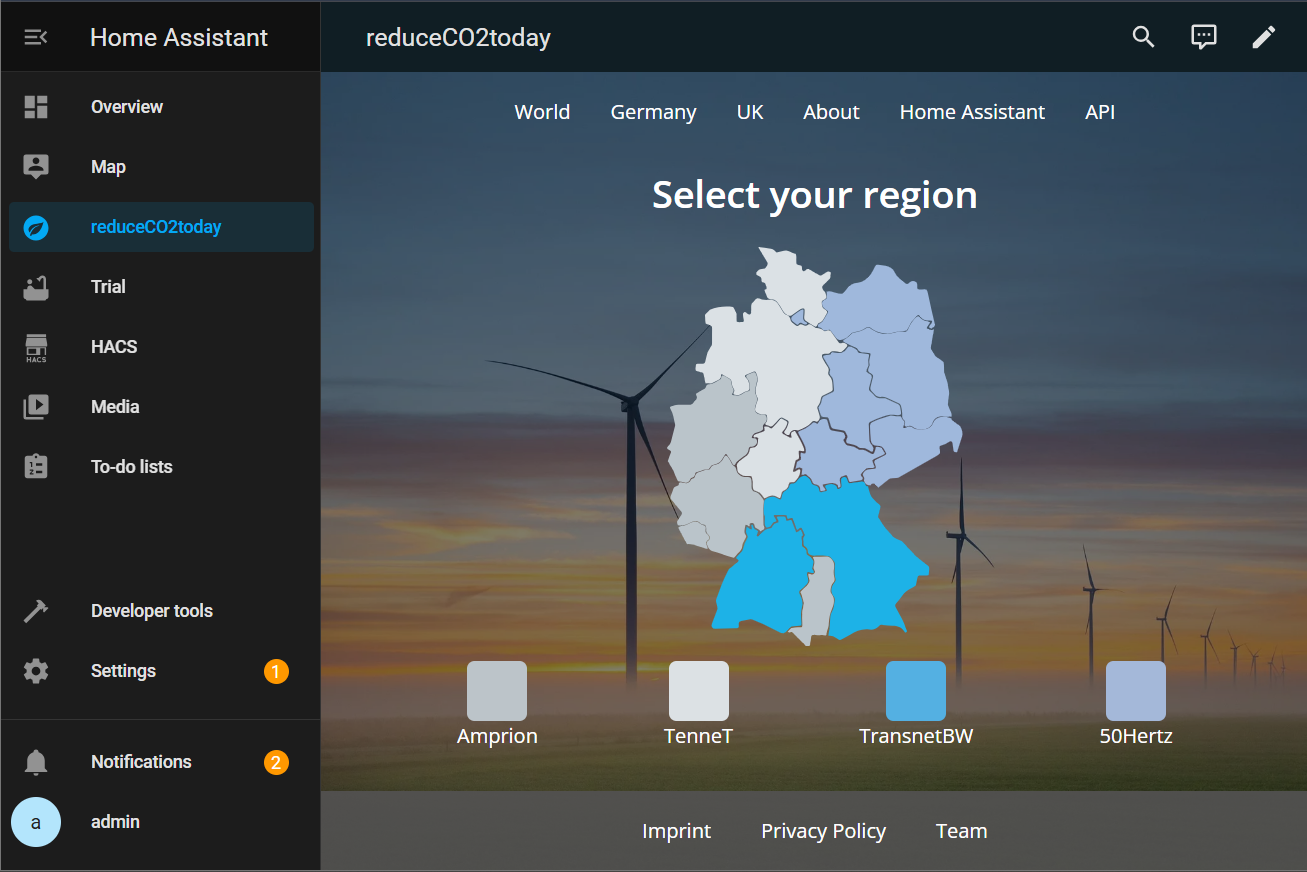Click the Map sidebar icon
Image resolution: width=1307 pixels, height=872 pixels.
click(x=36, y=167)
